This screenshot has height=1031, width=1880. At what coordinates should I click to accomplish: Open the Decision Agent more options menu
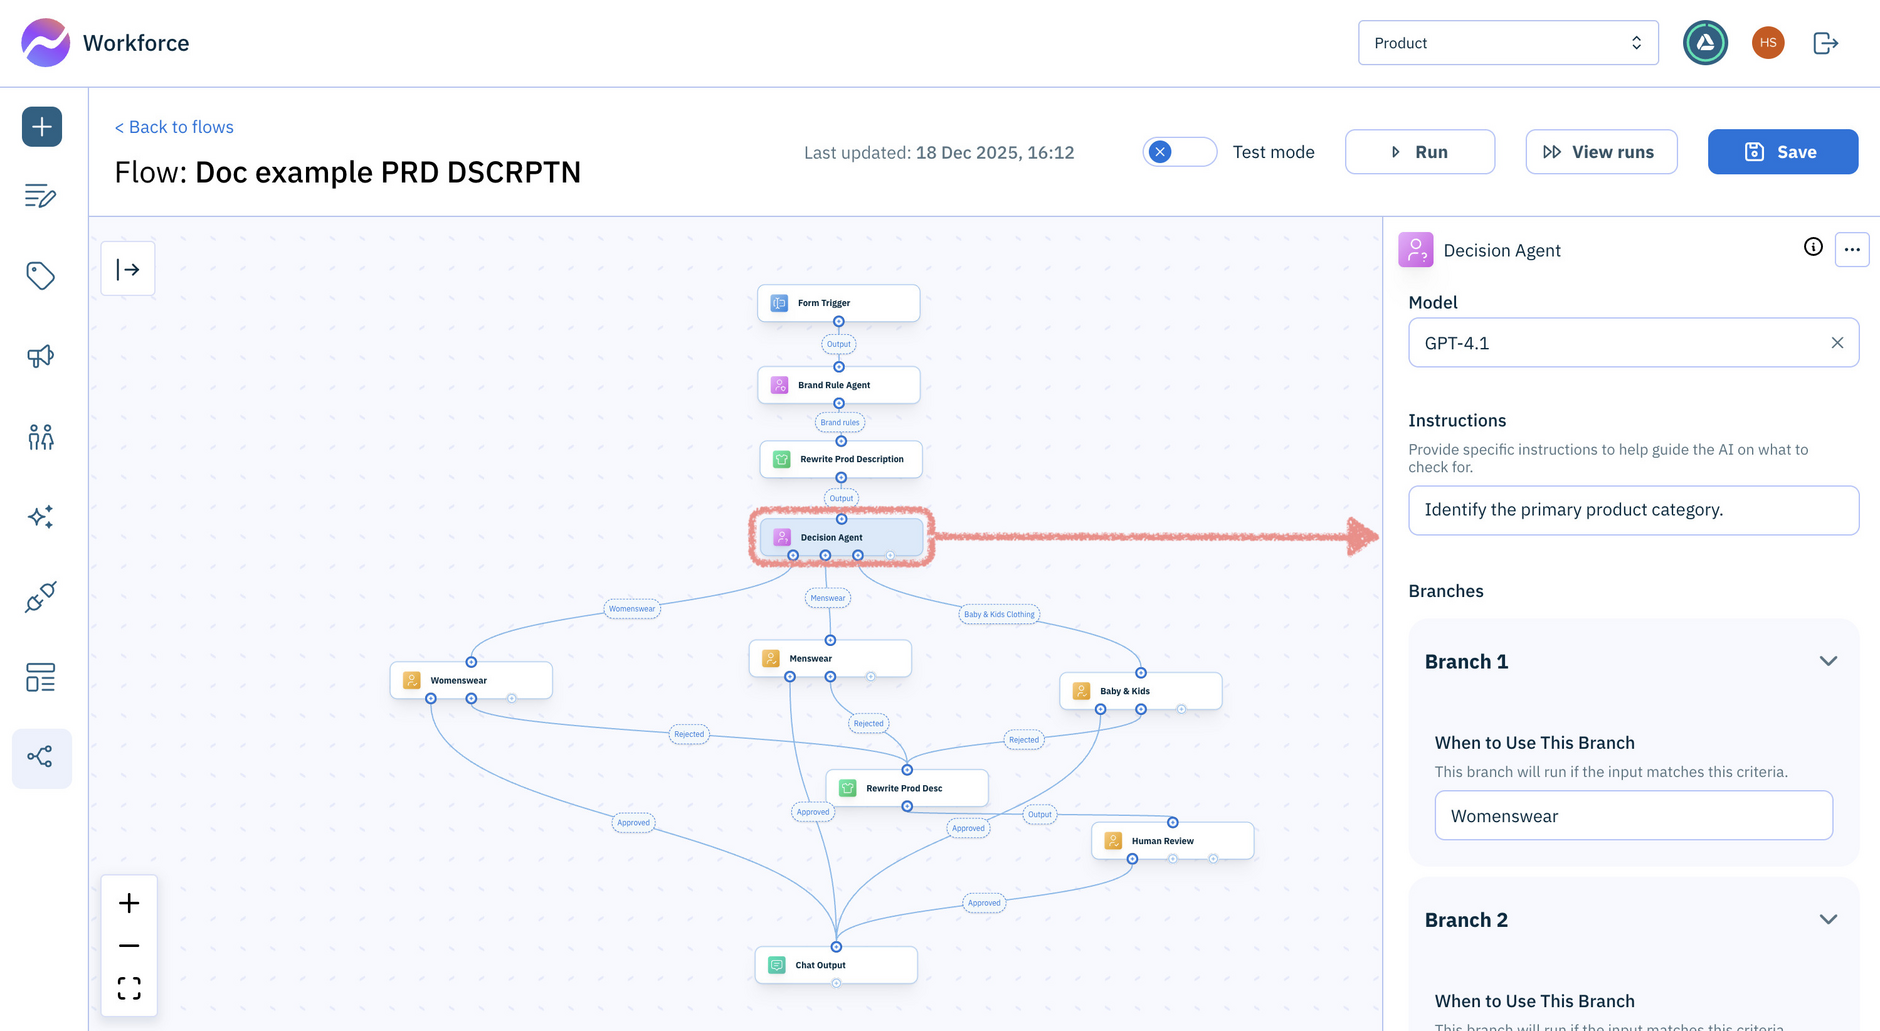tap(1852, 250)
